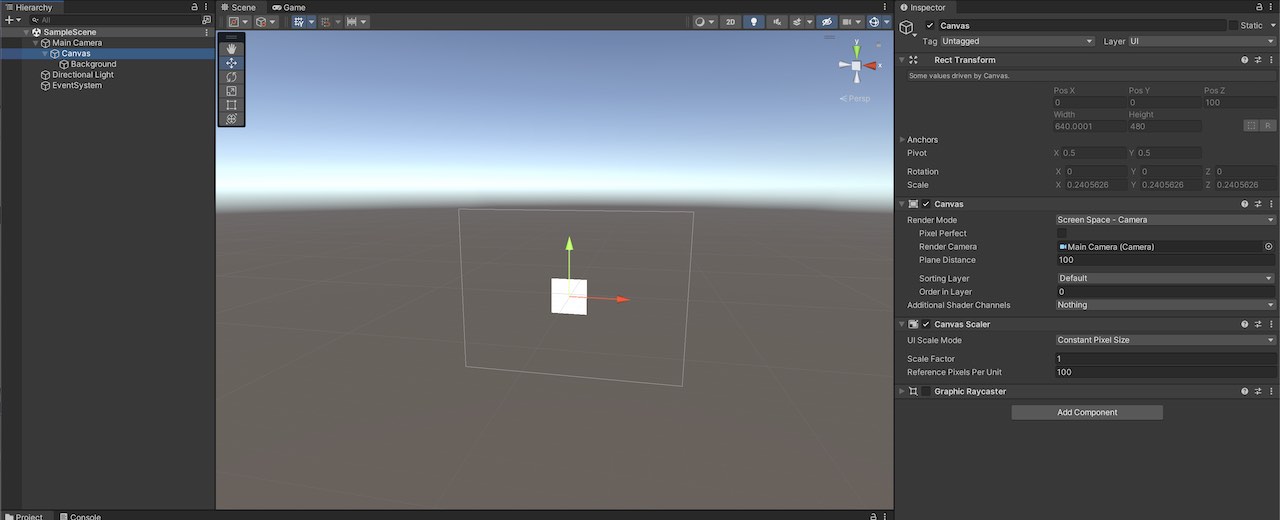Collapse the Main Camera tree node
Screen dimensions: 1280x520
pos(35,43)
